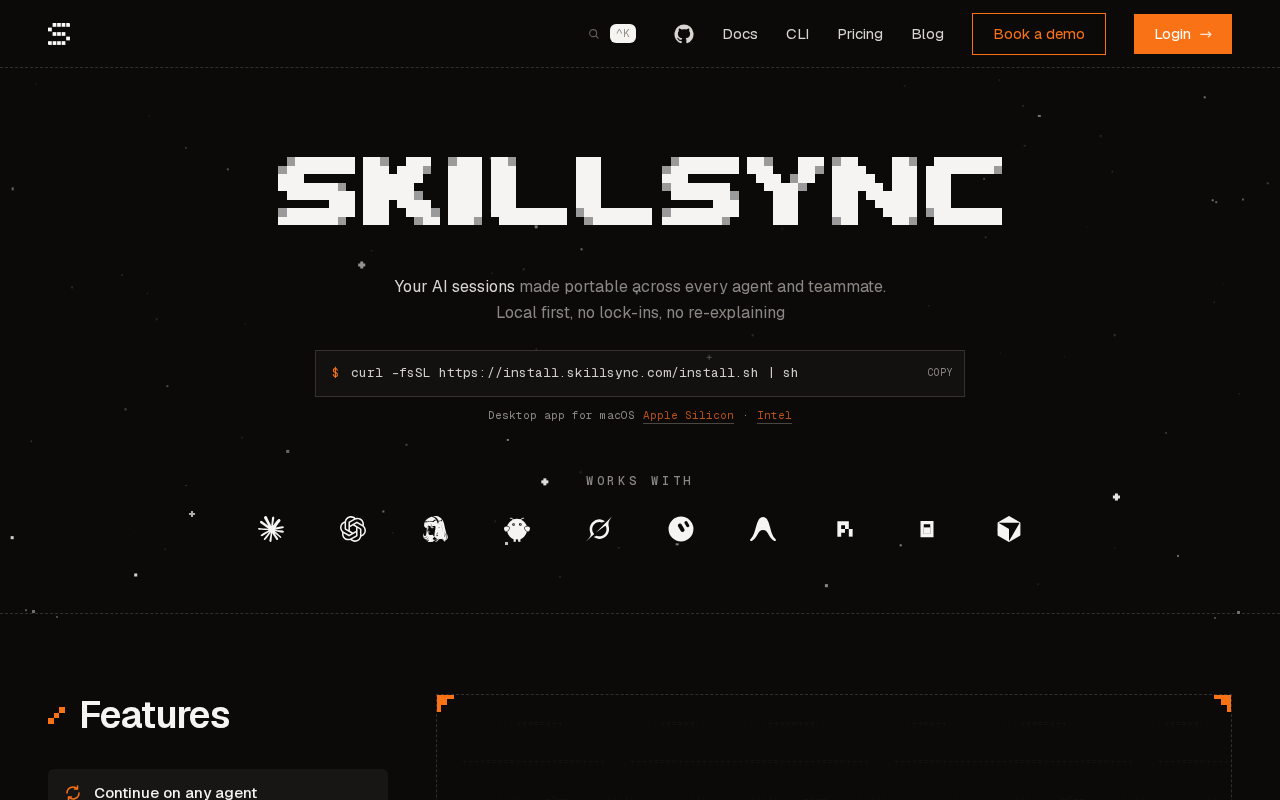Click the pixelated blocks logo icon
This screenshot has height=800, width=1280.
click(x=845, y=529)
